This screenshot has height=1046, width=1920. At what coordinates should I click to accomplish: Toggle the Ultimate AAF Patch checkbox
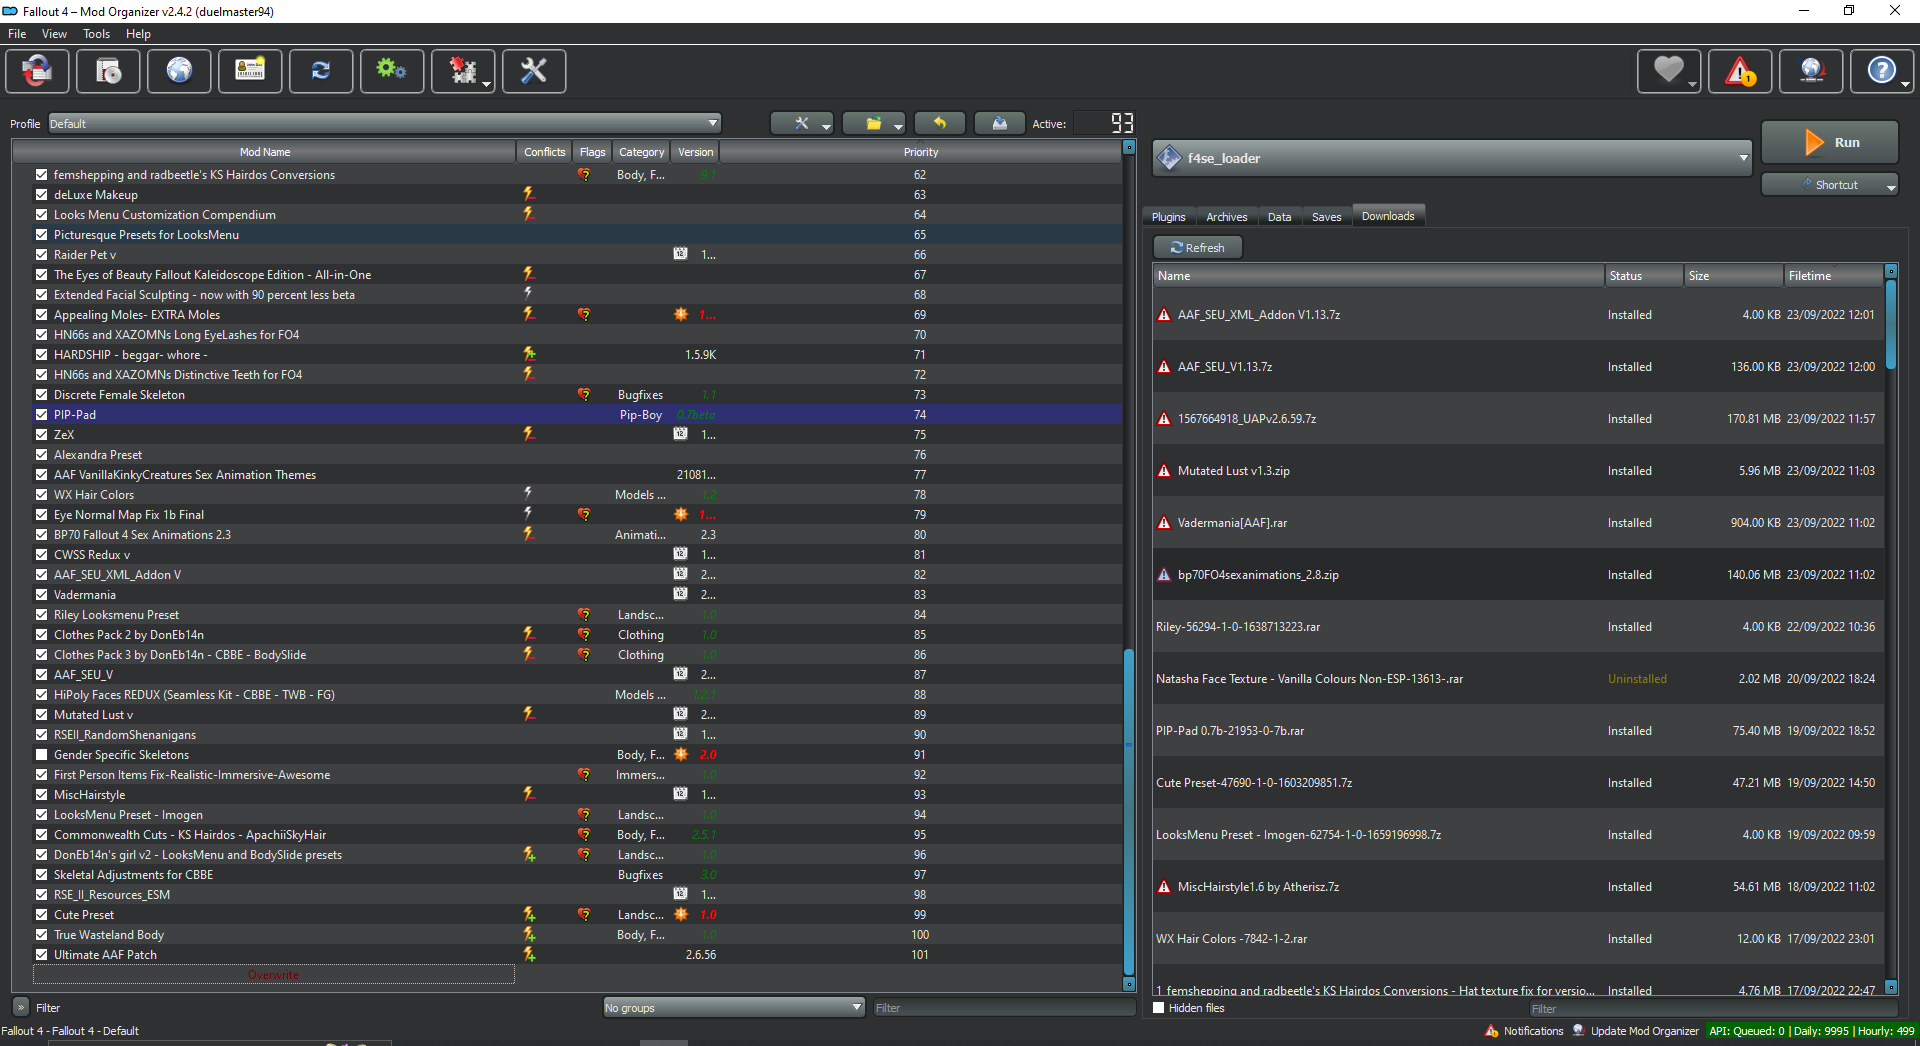[x=42, y=954]
